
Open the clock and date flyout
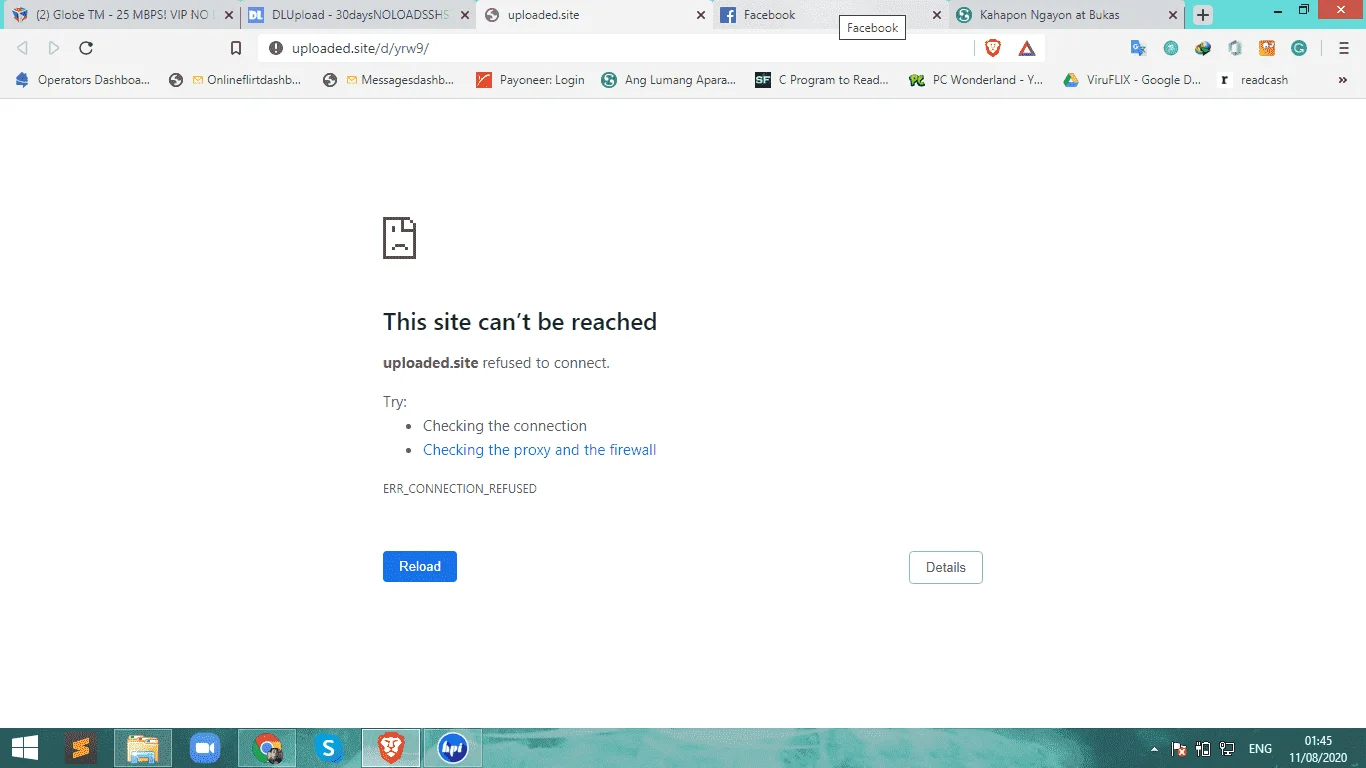(1317, 749)
